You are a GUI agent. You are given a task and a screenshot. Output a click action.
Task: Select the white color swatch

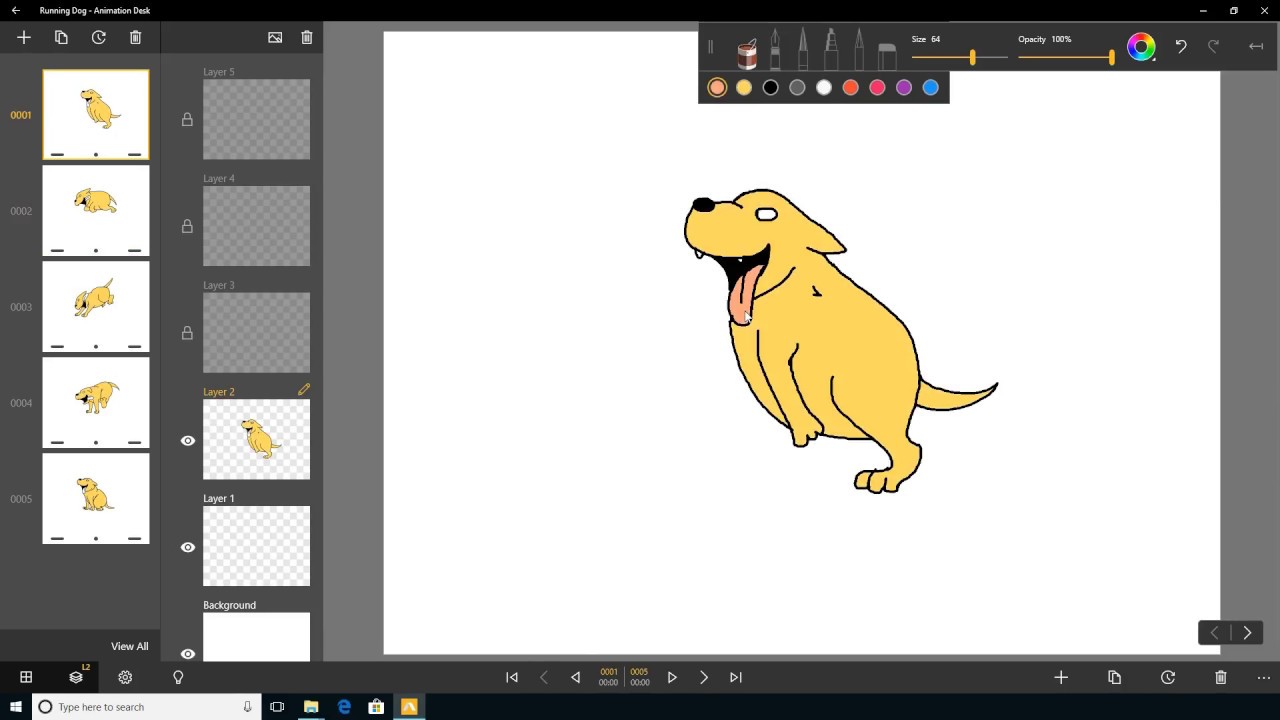tap(824, 87)
